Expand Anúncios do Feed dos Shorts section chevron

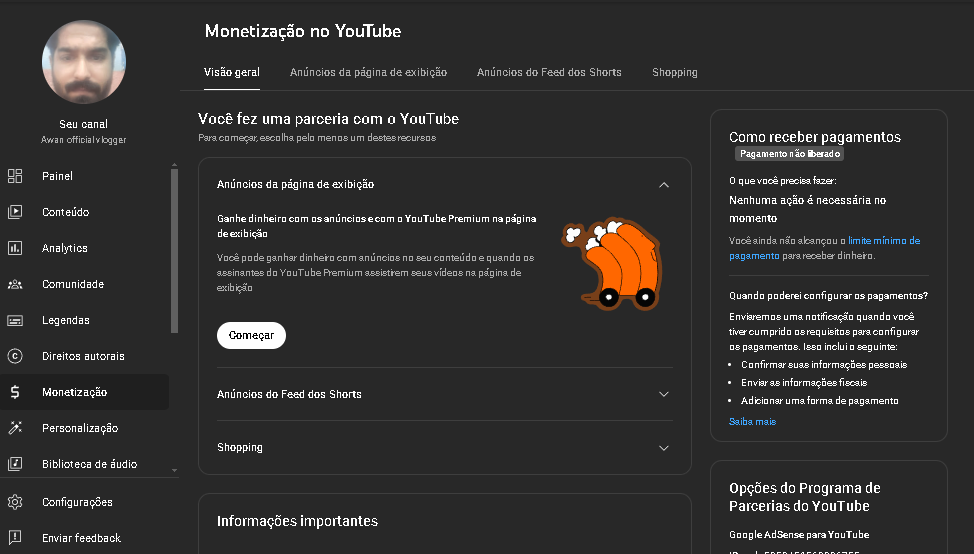point(663,394)
